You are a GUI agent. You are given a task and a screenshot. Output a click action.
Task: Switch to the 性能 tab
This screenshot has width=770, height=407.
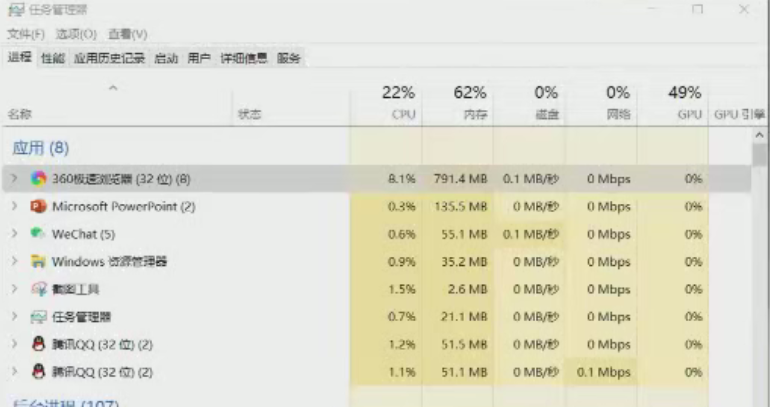point(52,58)
